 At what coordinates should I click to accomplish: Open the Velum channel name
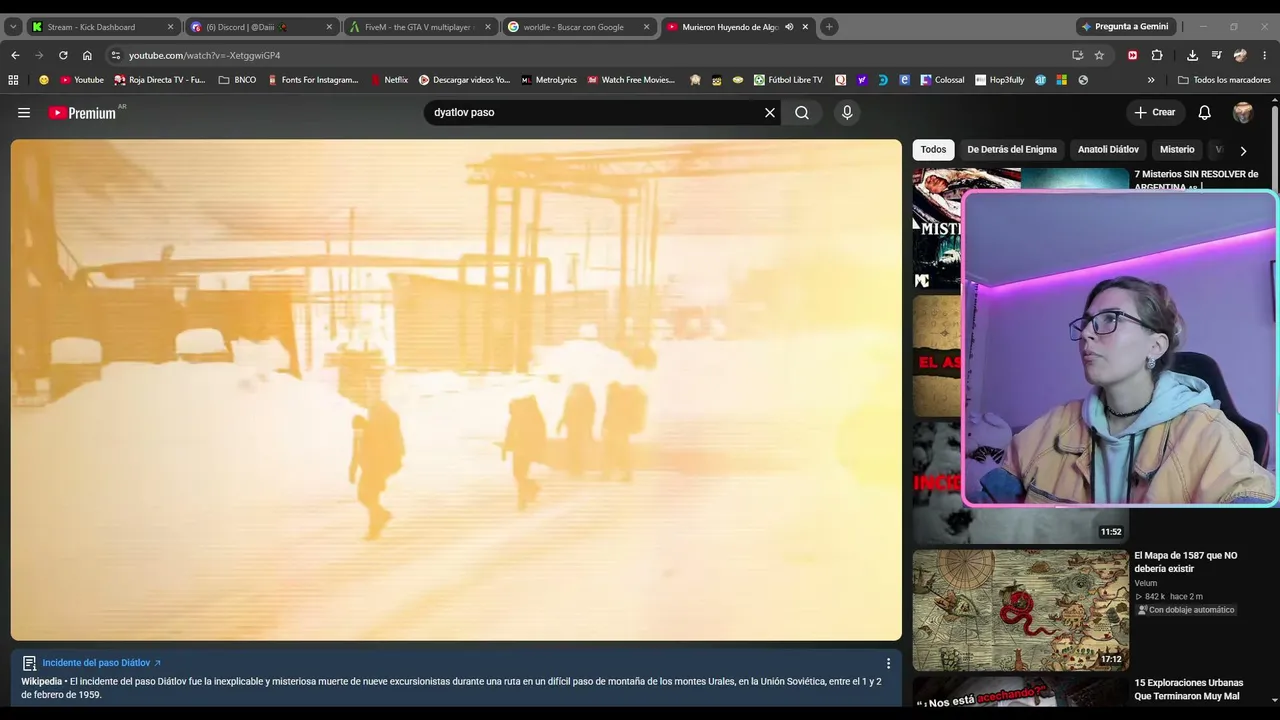tap(1146, 583)
